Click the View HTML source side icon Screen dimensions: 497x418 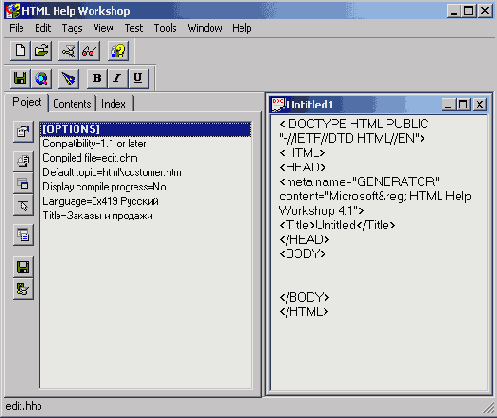click(x=23, y=235)
